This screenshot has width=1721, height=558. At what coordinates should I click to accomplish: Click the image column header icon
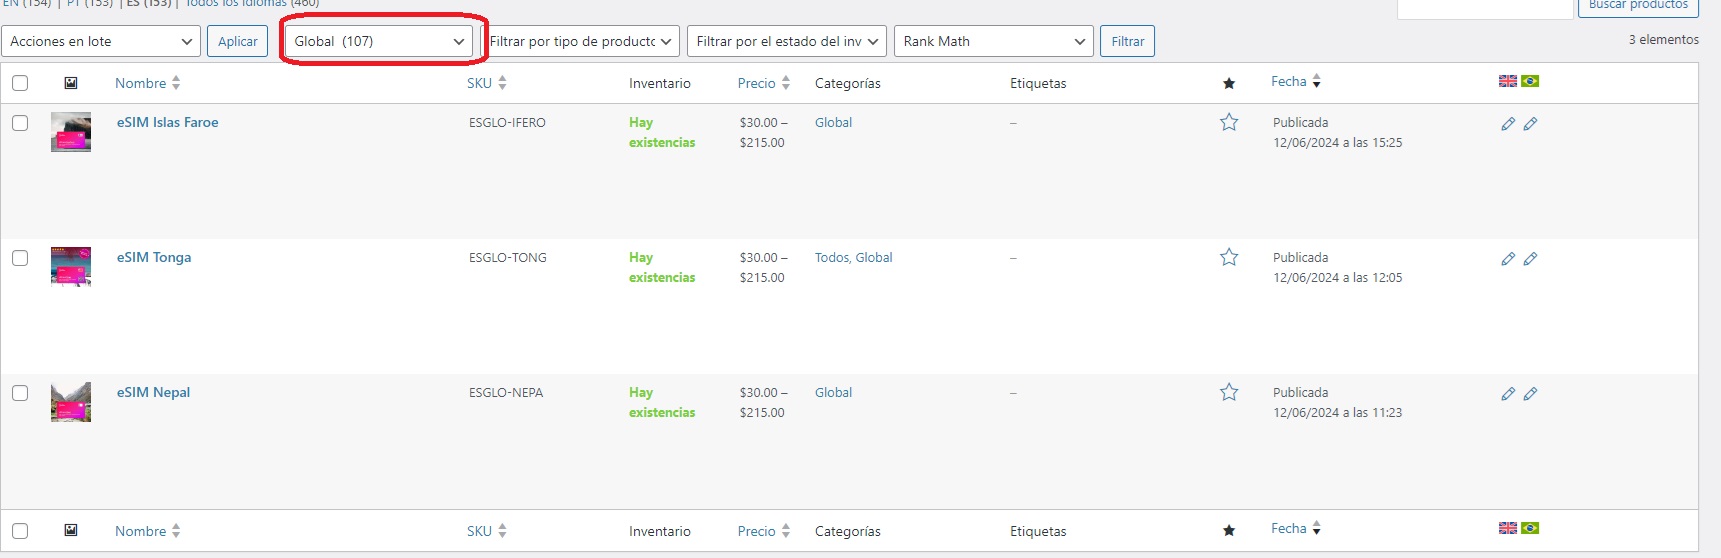pyautogui.click(x=71, y=83)
